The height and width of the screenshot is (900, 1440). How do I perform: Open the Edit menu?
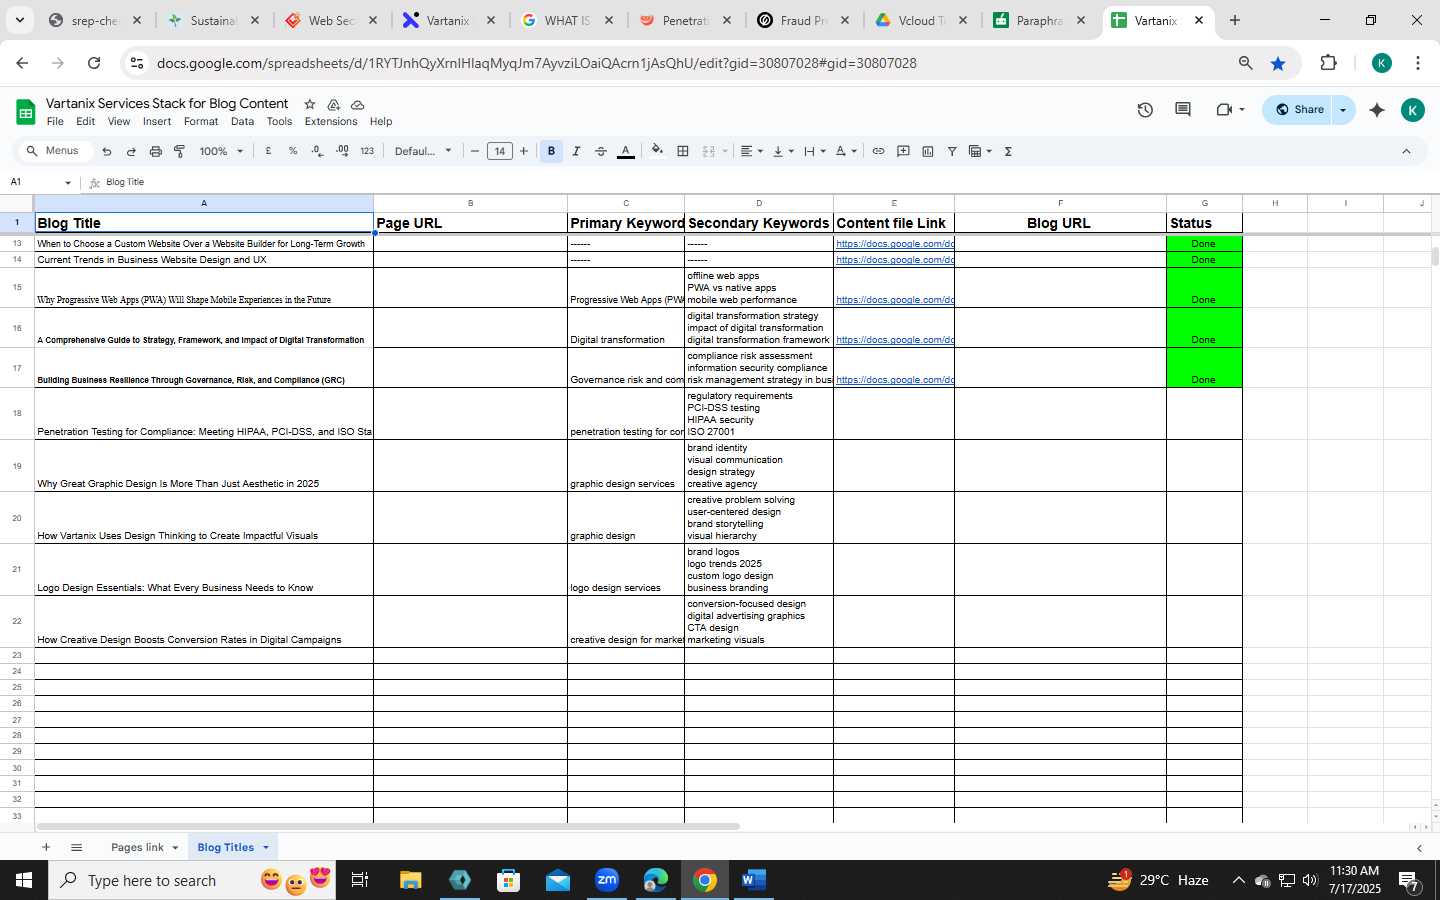coord(86,122)
